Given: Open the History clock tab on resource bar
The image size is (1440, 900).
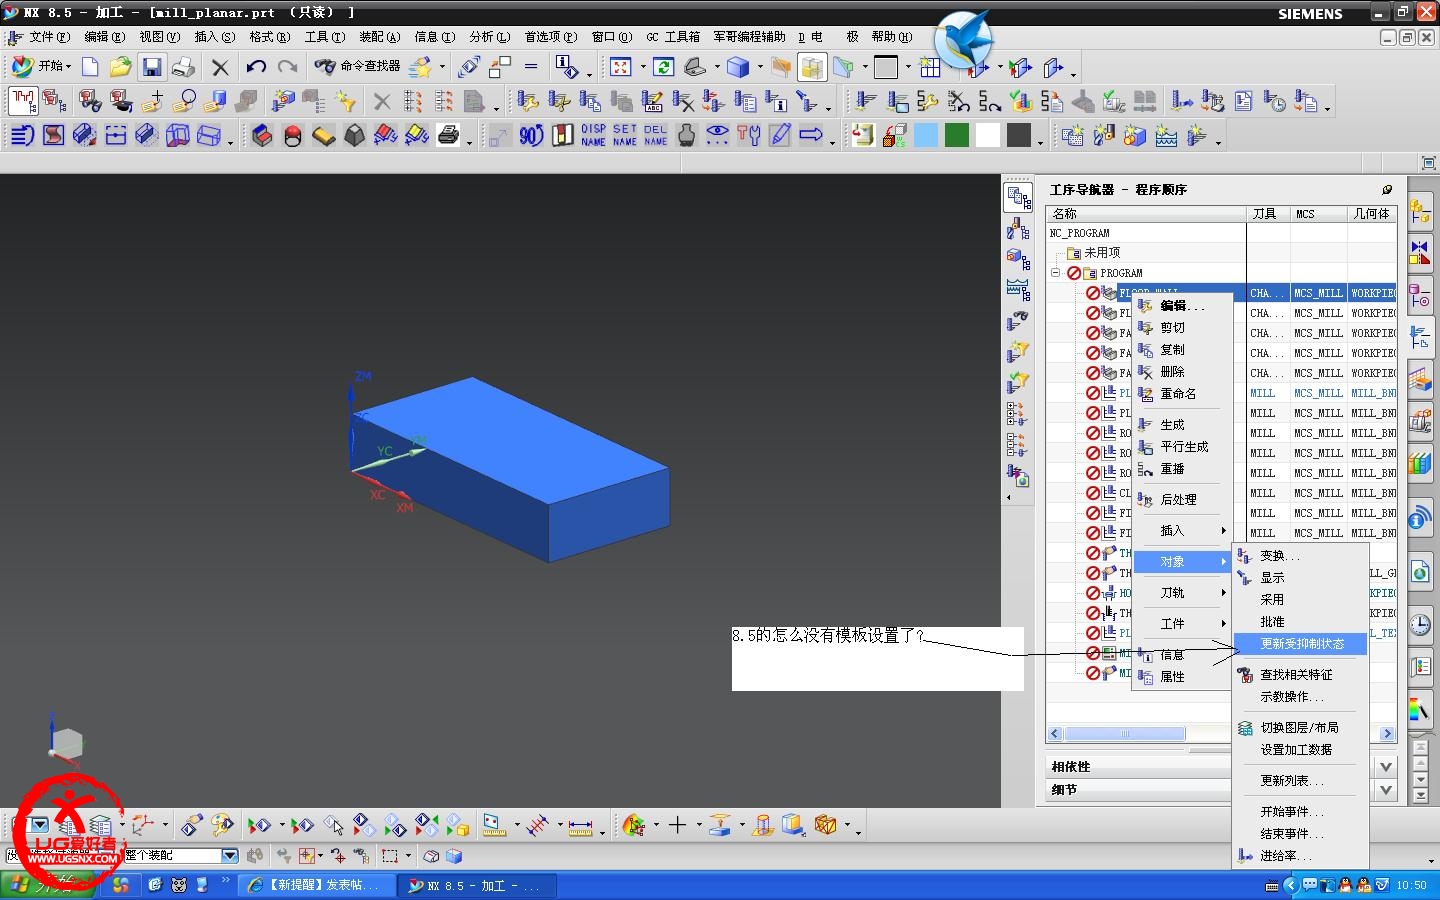Looking at the screenshot, I should [x=1420, y=626].
